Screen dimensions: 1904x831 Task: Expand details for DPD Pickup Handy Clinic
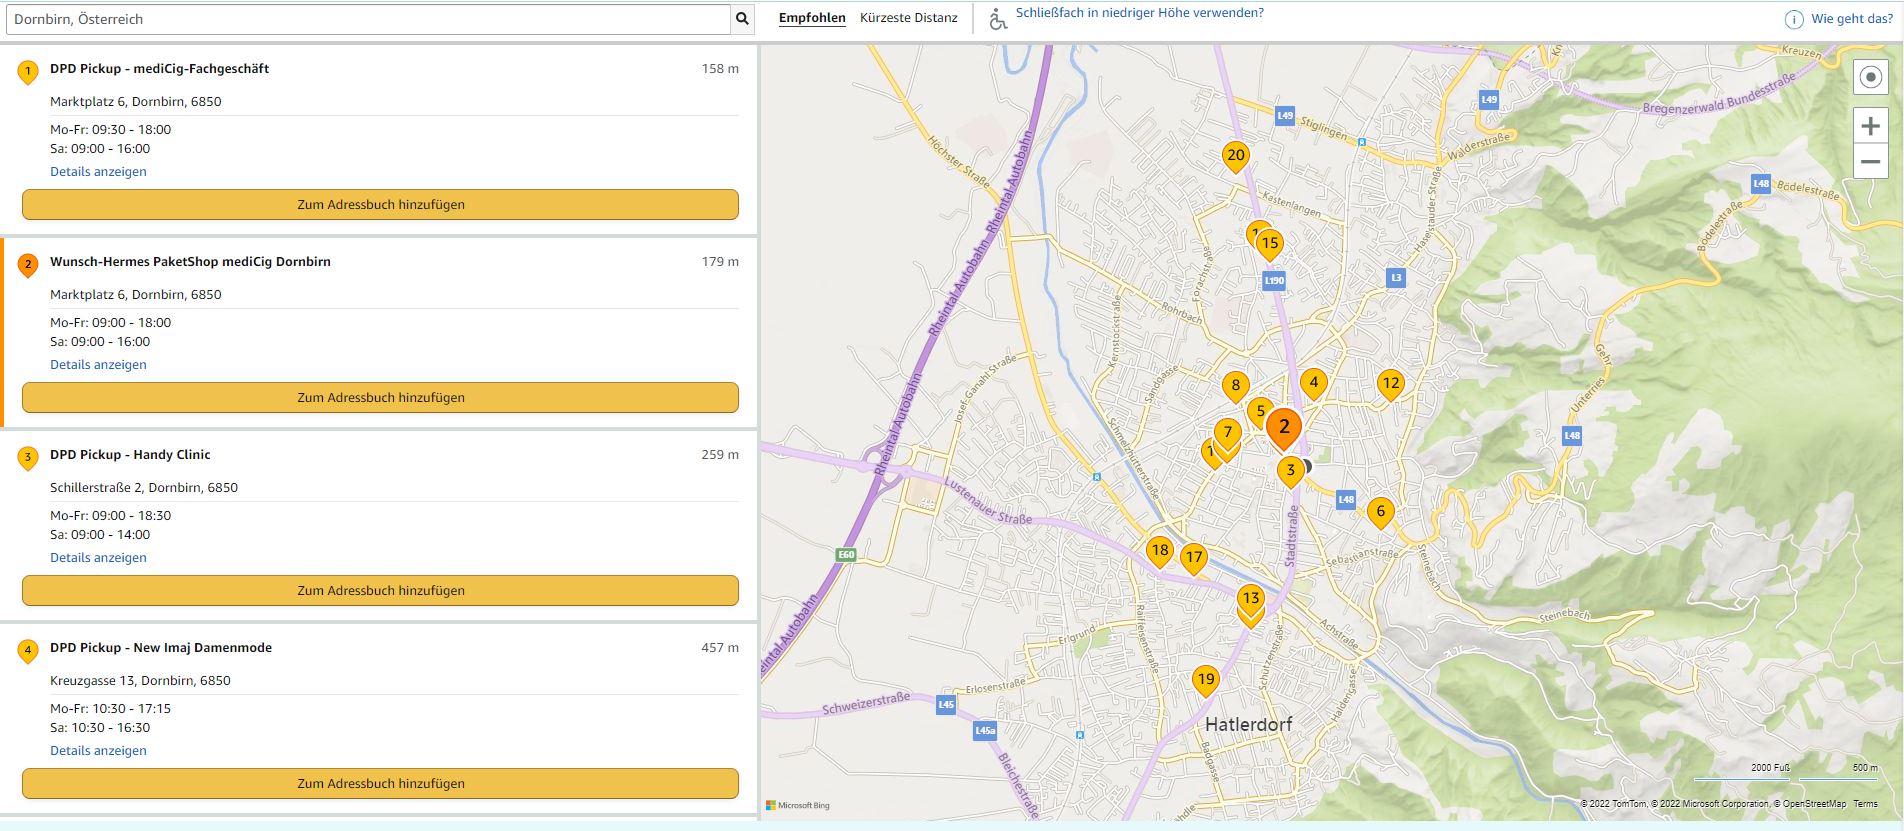(x=98, y=558)
